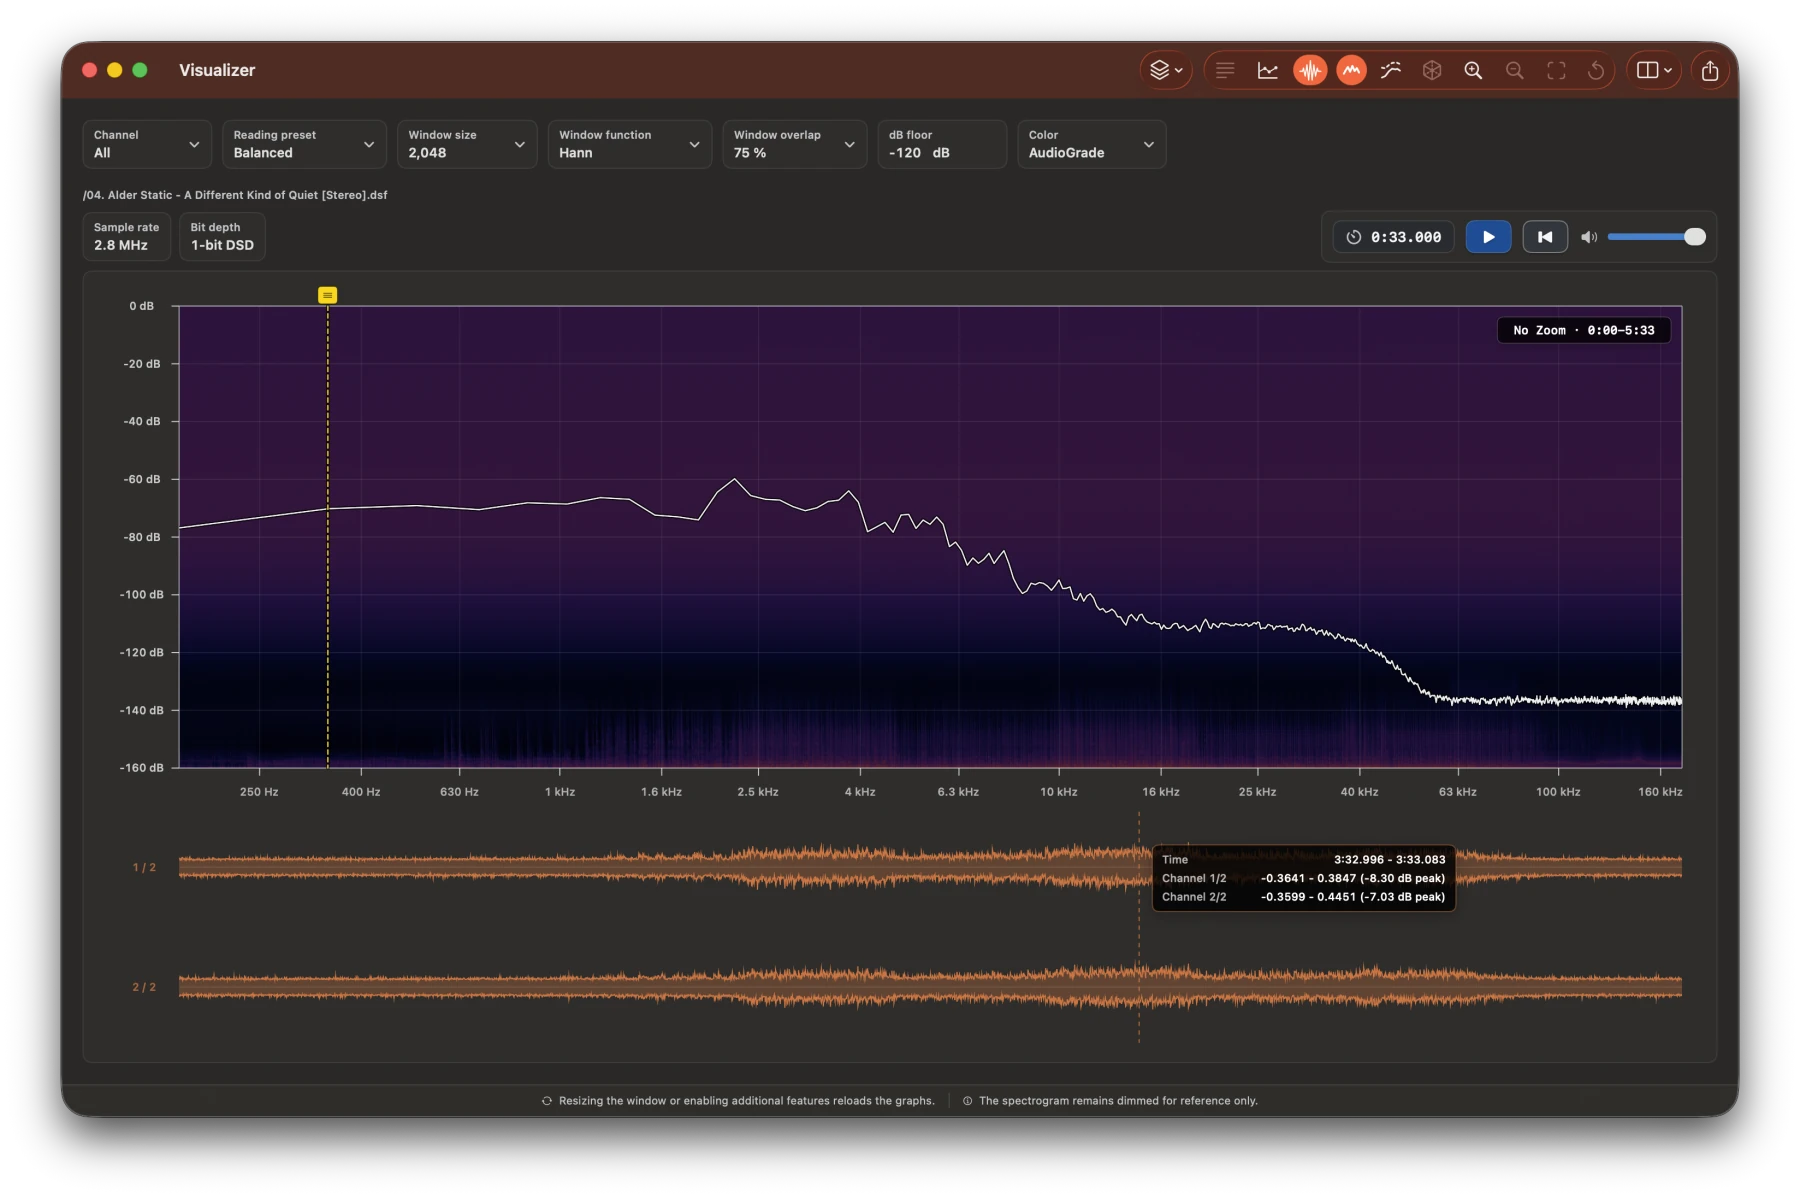Open the Color AudioGrade dropdown
Screen dimensions: 1800x1198
[x=1091, y=144]
